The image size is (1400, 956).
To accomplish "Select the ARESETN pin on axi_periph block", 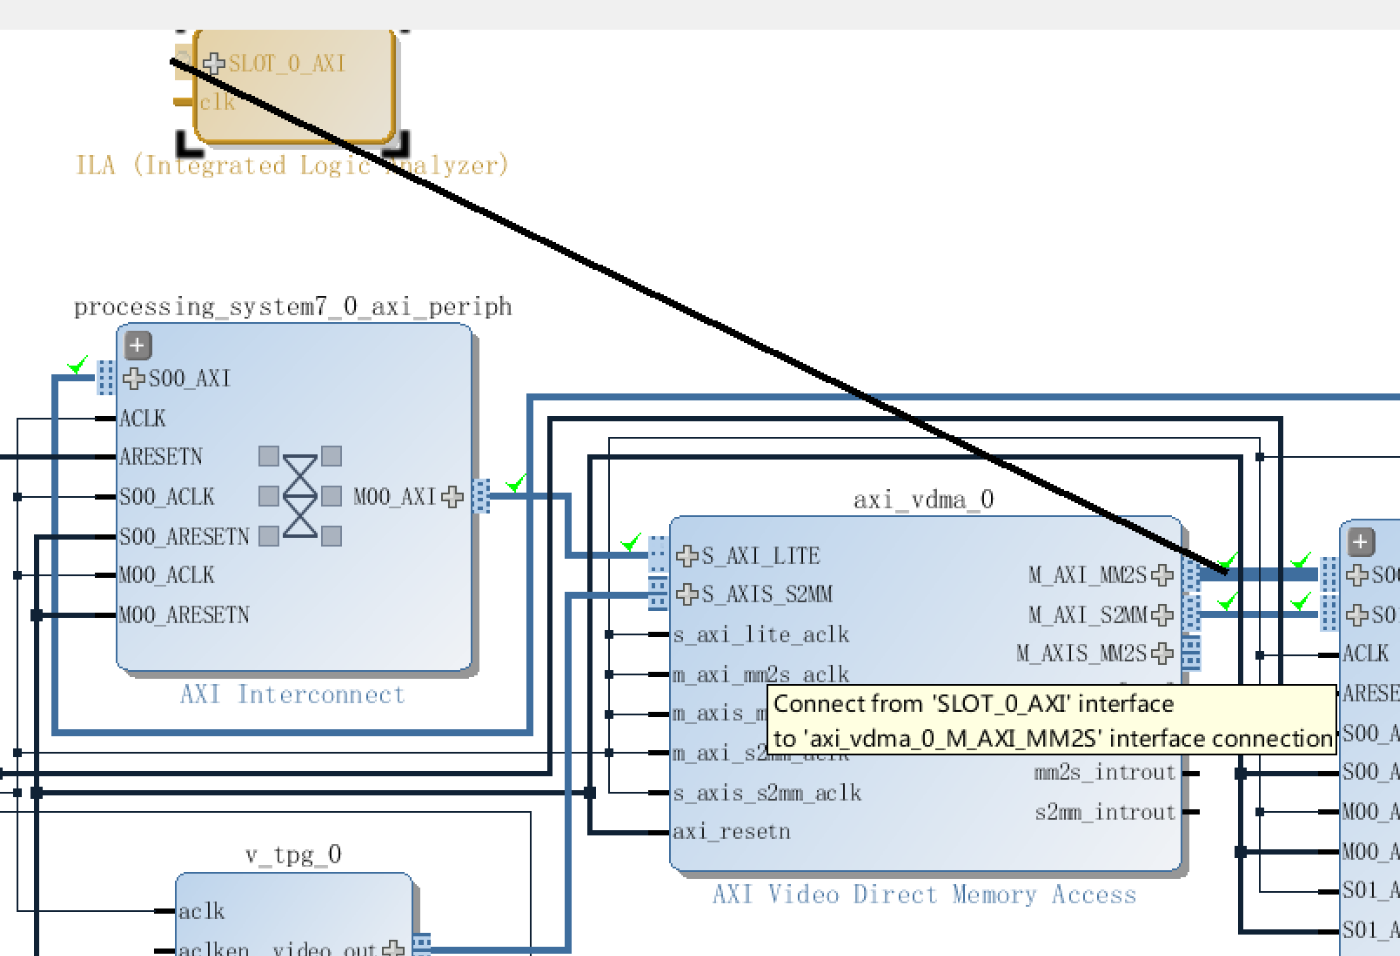I will tap(161, 457).
